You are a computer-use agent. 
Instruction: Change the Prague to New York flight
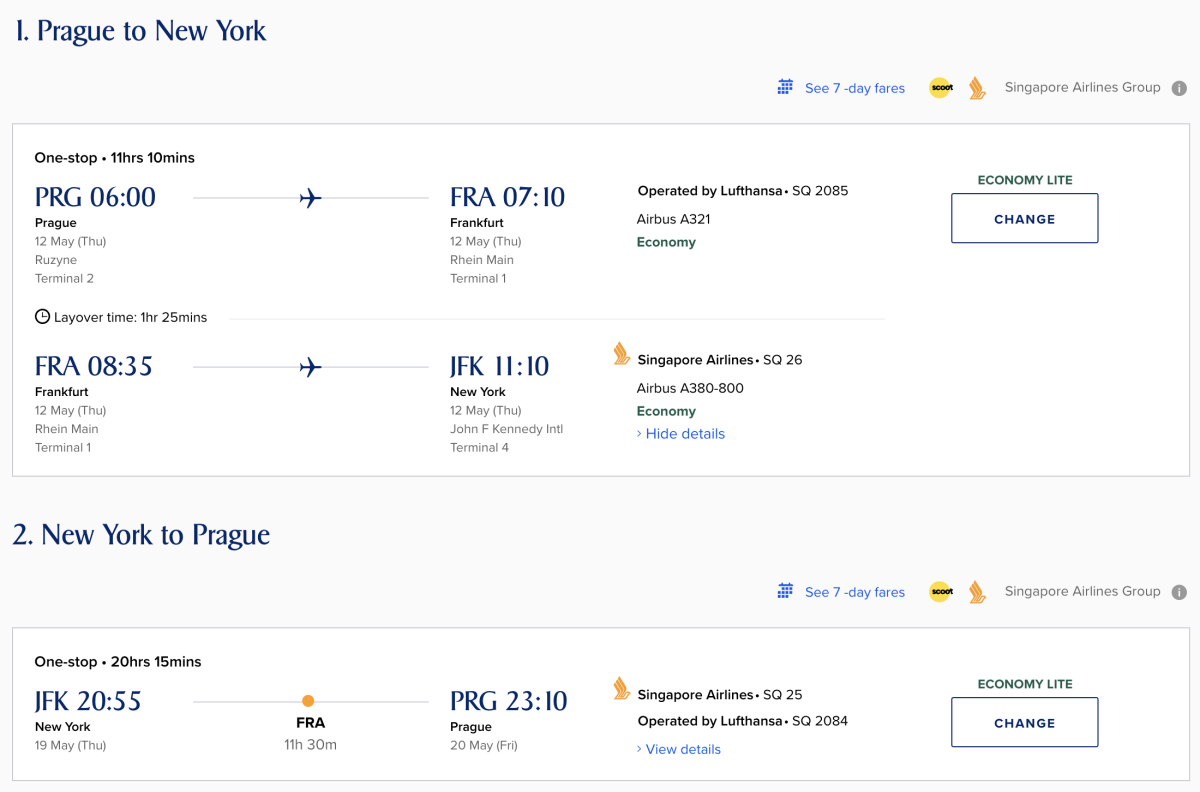(x=1024, y=218)
